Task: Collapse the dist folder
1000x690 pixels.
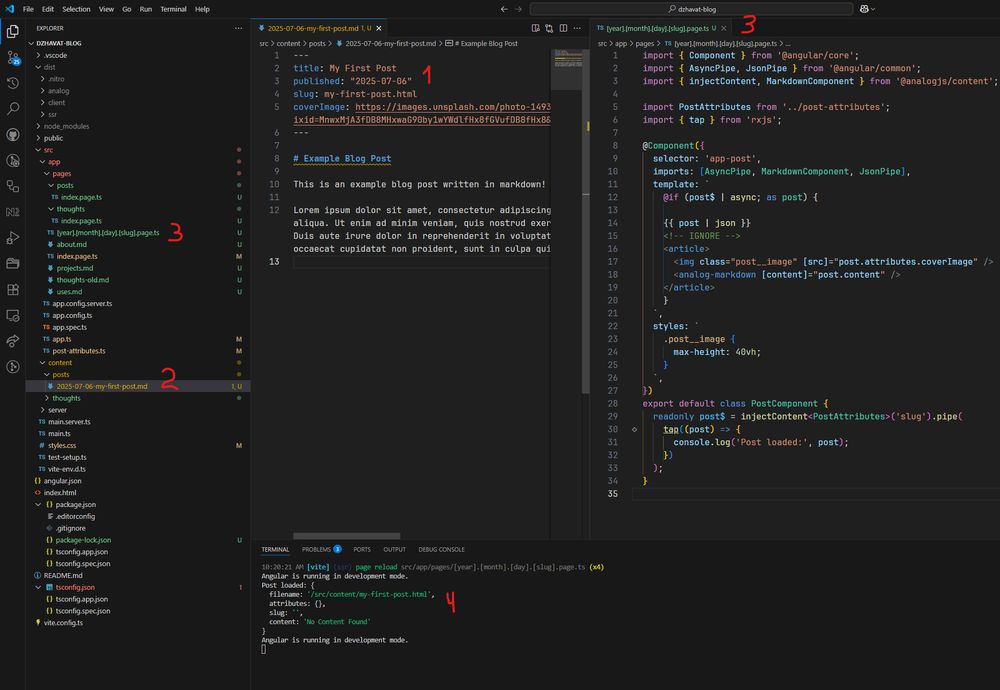Action: pos(49,67)
